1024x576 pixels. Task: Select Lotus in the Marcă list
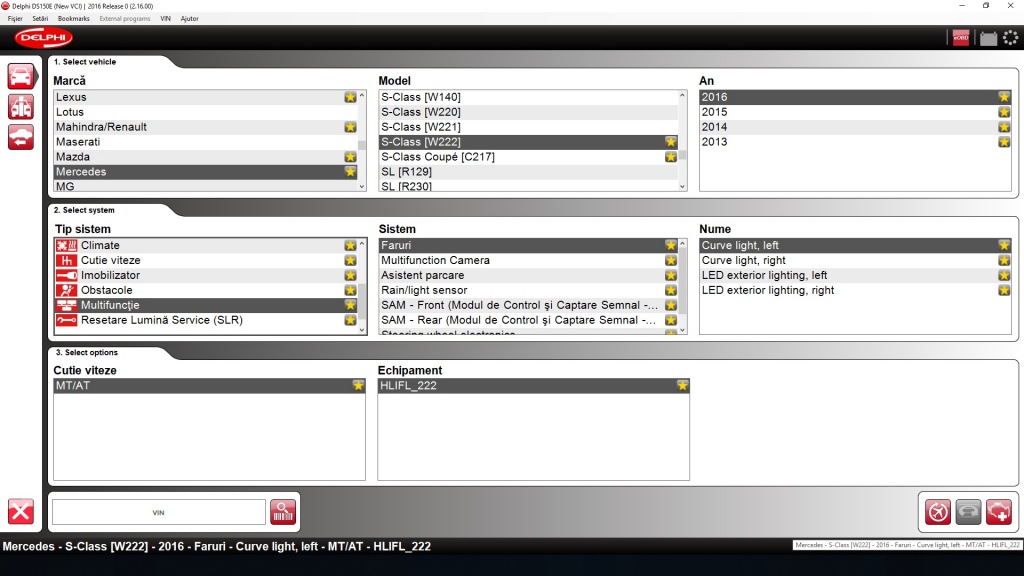tap(206, 112)
